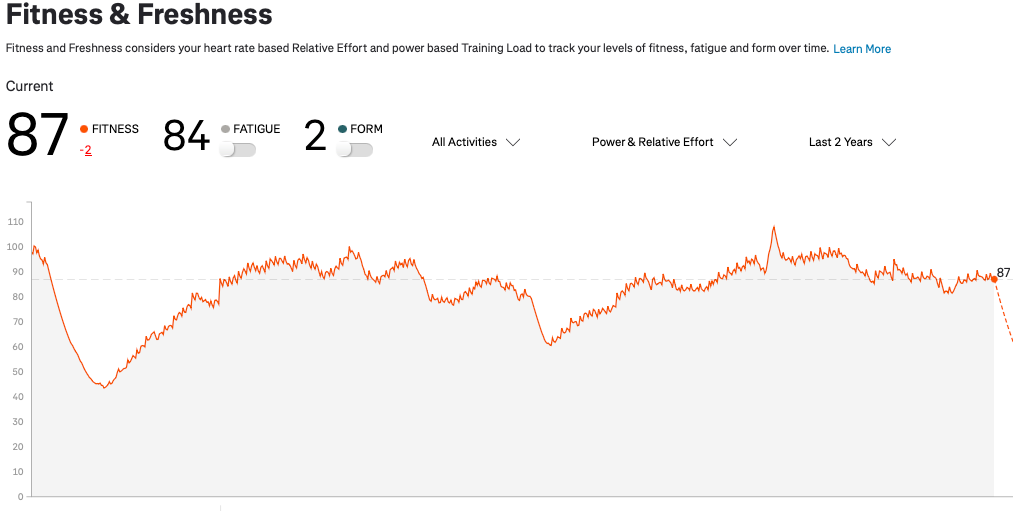Screen dimensions: 1013x511
Task: Click the current fitness point on chart
Action: click(994, 279)
